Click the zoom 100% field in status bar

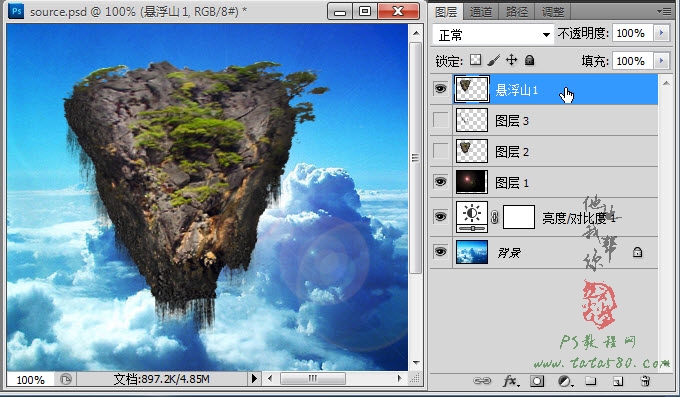(x=30, y=380)
